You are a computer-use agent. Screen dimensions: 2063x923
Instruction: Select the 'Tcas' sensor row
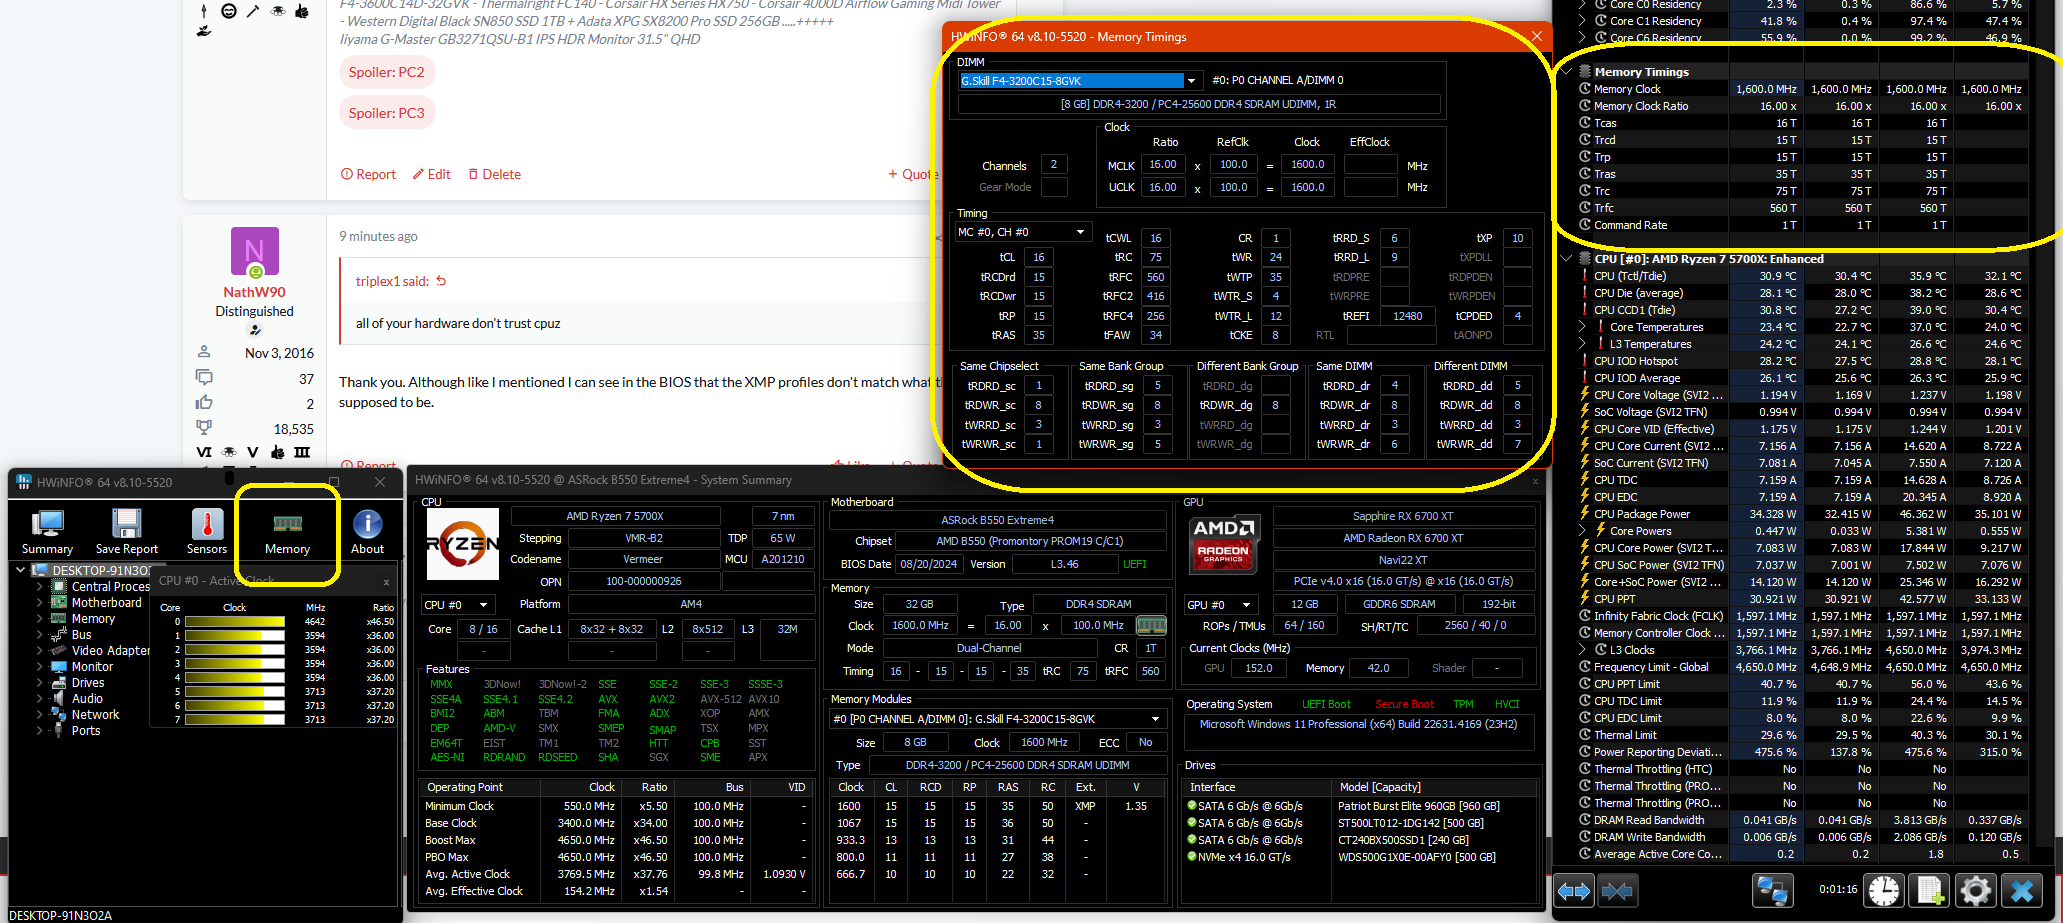tap(1802, 123)
